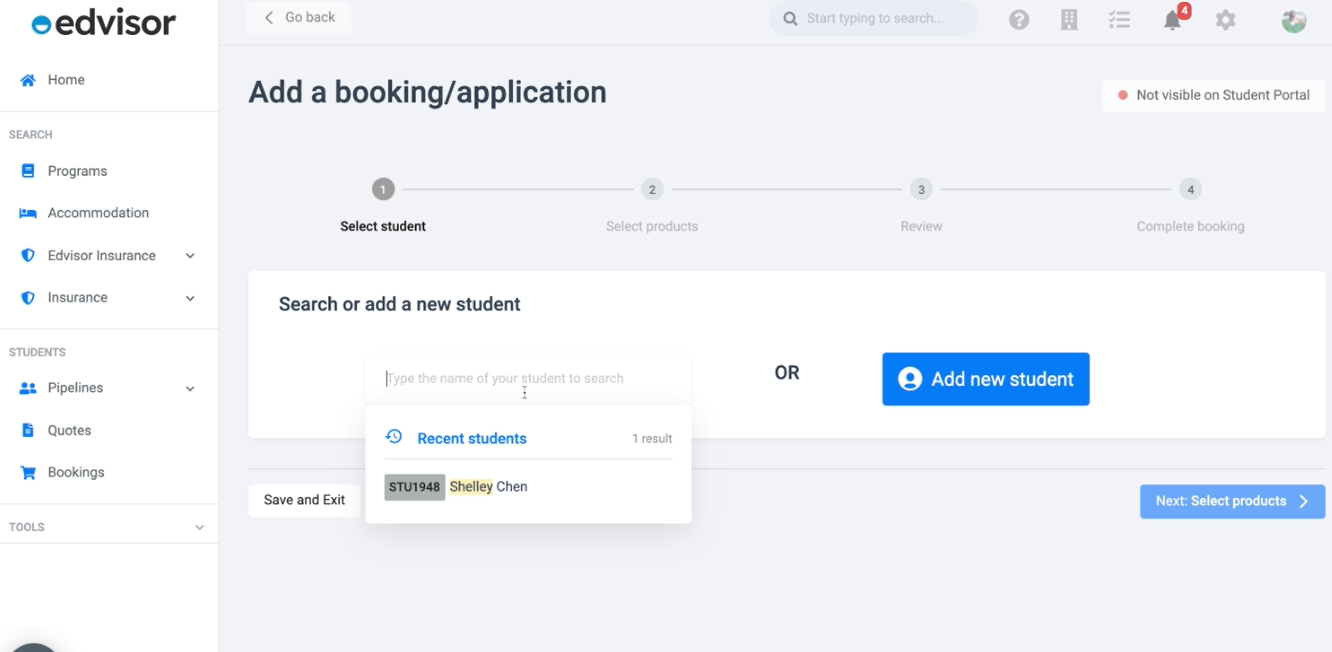
Task: Click the Programs book icon
Action: (x=28, y=171)
